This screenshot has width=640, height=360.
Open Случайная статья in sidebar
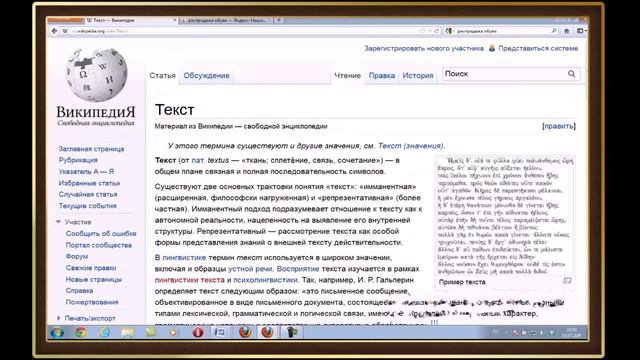pyautogui.click(x=88, y=194)
